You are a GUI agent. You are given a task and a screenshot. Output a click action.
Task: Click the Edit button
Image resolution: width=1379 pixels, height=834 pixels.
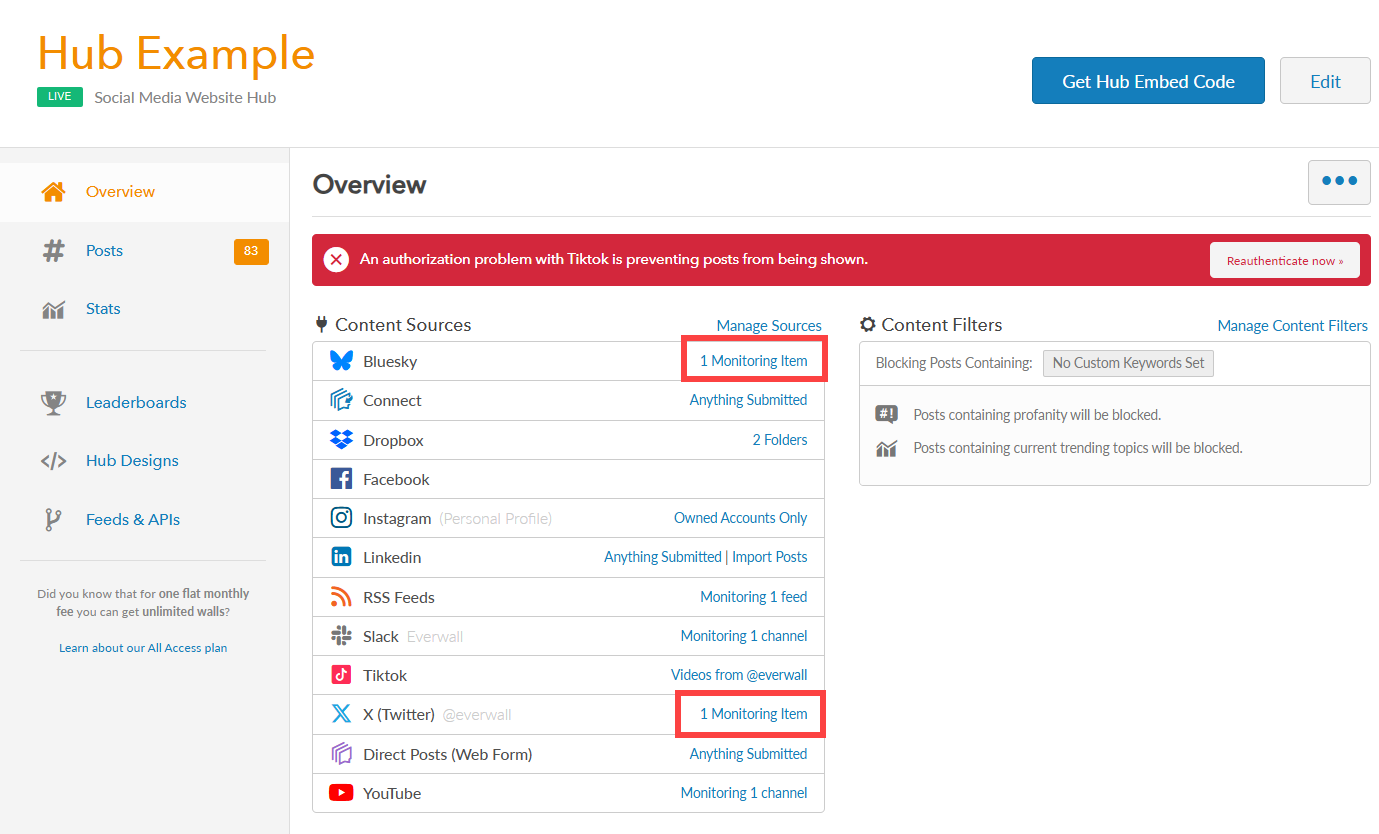point(1325,81)
